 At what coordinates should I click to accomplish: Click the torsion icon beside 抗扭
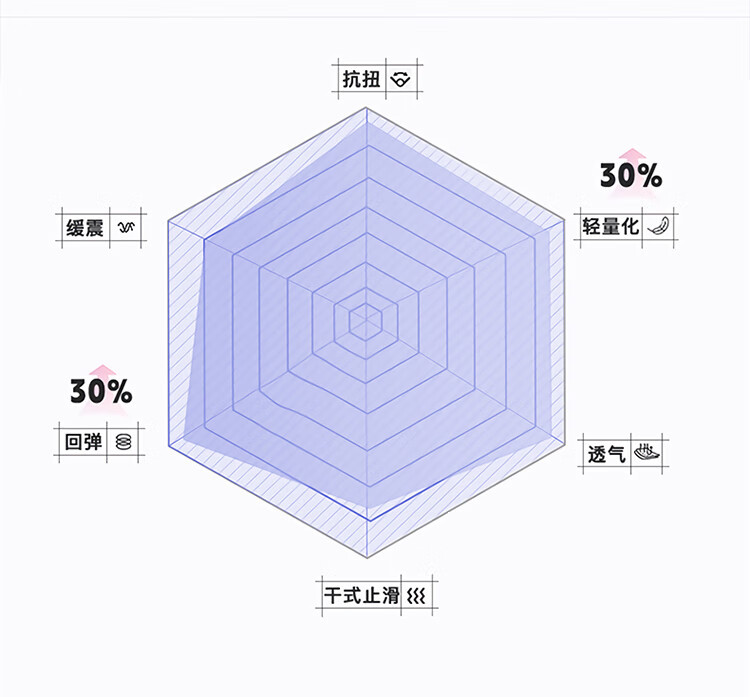point(400,80)
